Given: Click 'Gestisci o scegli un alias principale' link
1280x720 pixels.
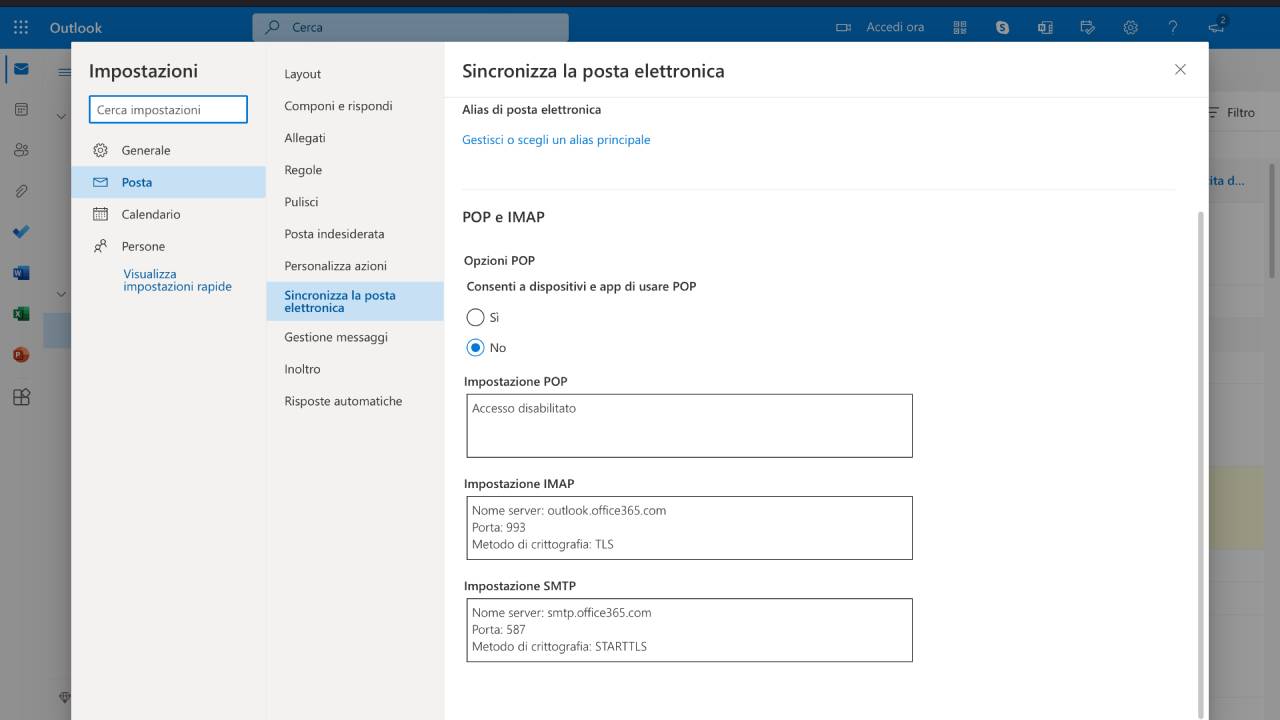Looking at the screenshot, I should [x=556, y=139].
